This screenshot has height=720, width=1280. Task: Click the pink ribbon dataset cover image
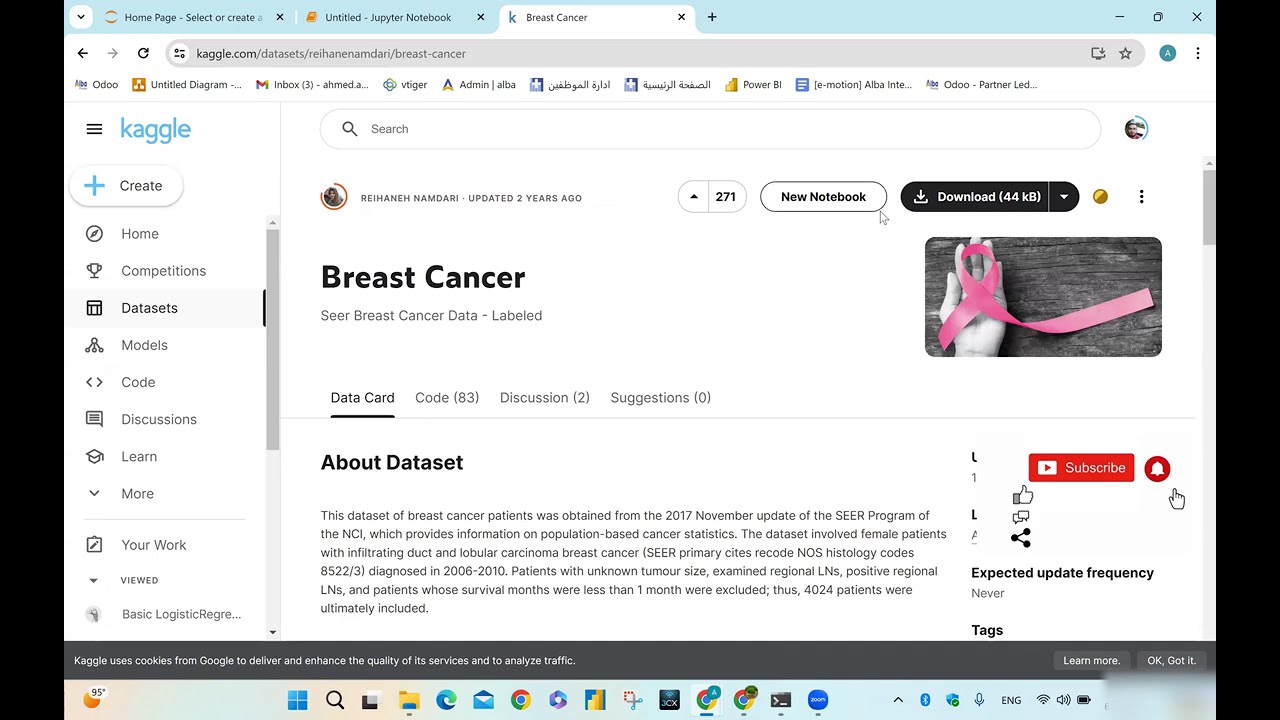pyautogui.click(x=1043, y=297)
